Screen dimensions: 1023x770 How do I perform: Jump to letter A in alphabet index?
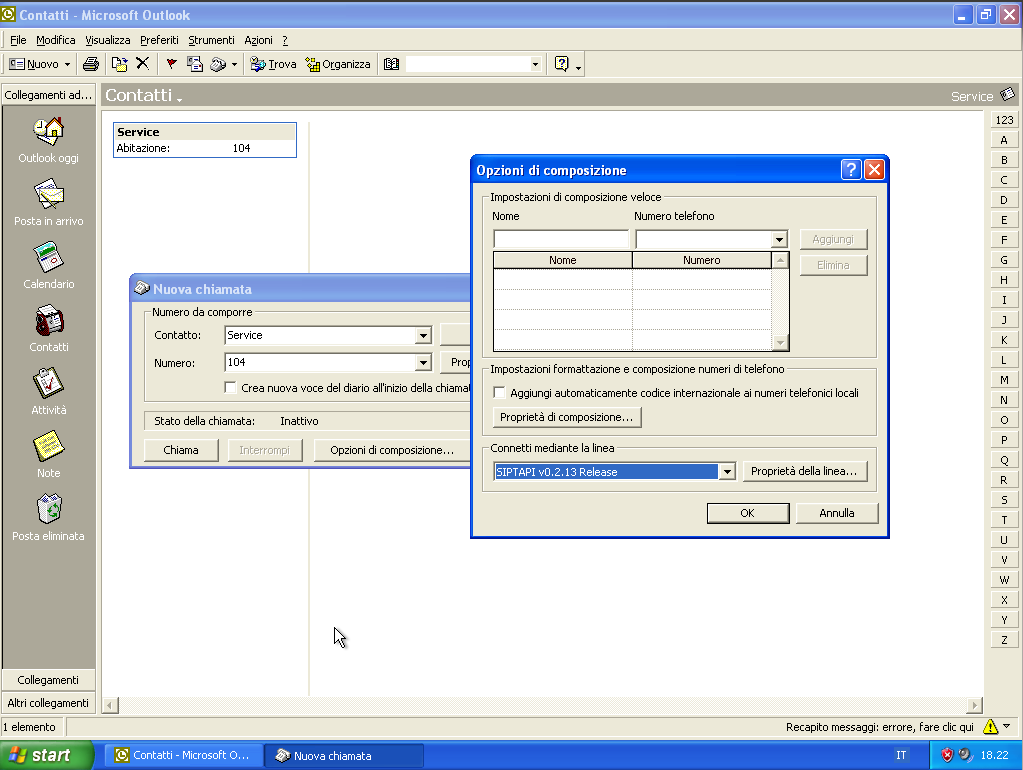click(x=1004, y=140)
